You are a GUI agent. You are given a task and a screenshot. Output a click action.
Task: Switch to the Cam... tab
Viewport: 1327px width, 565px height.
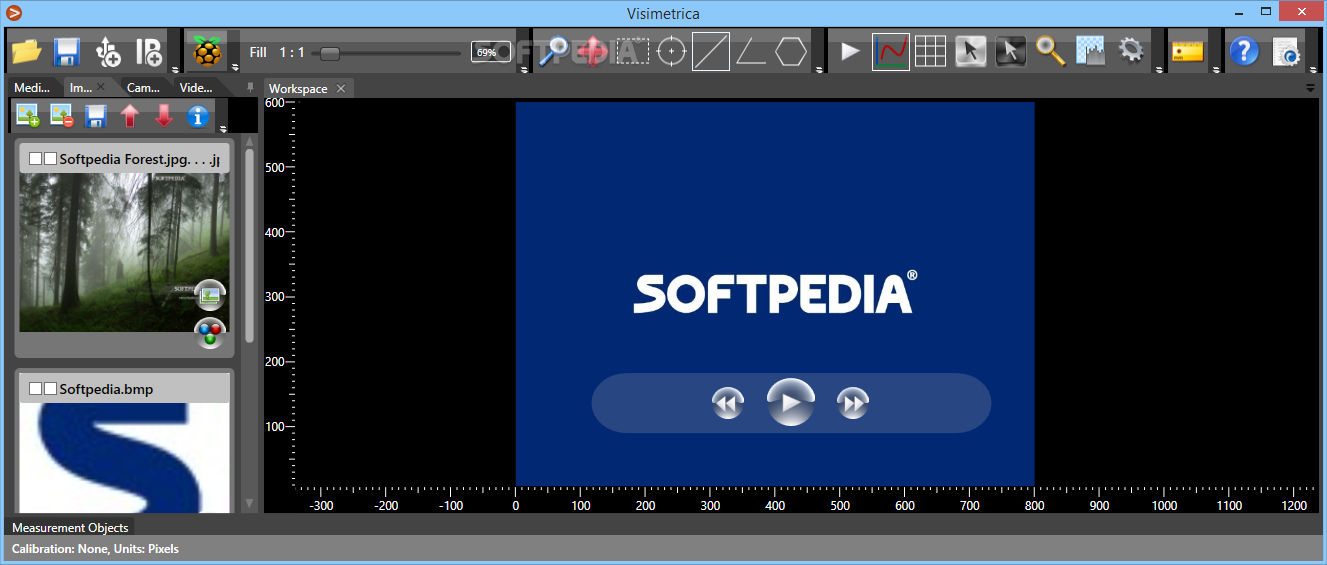point(144,88)
